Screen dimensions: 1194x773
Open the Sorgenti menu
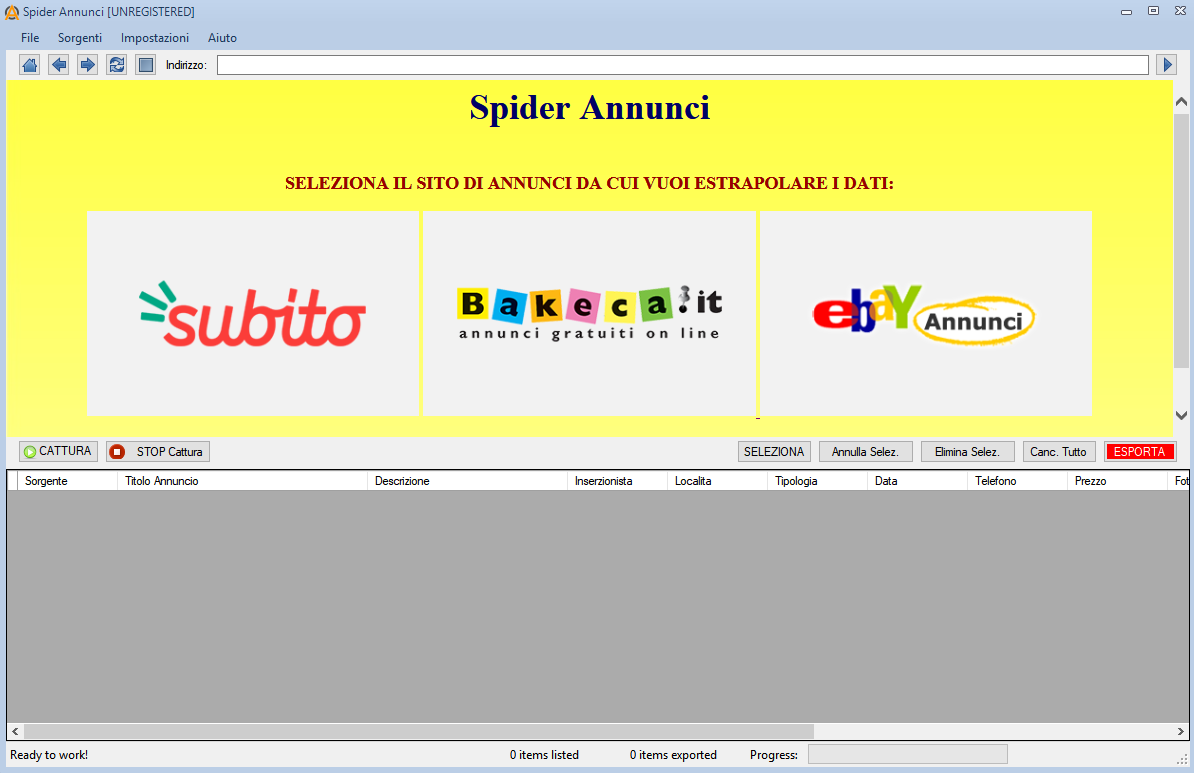pos(80,38)
